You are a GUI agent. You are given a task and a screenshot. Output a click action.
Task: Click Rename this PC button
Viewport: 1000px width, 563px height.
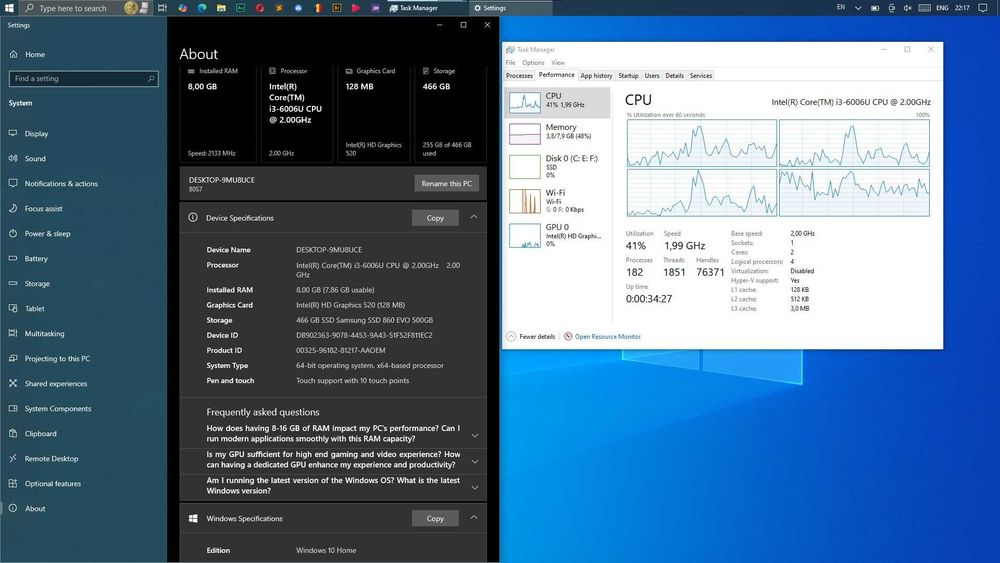(446, 184)
